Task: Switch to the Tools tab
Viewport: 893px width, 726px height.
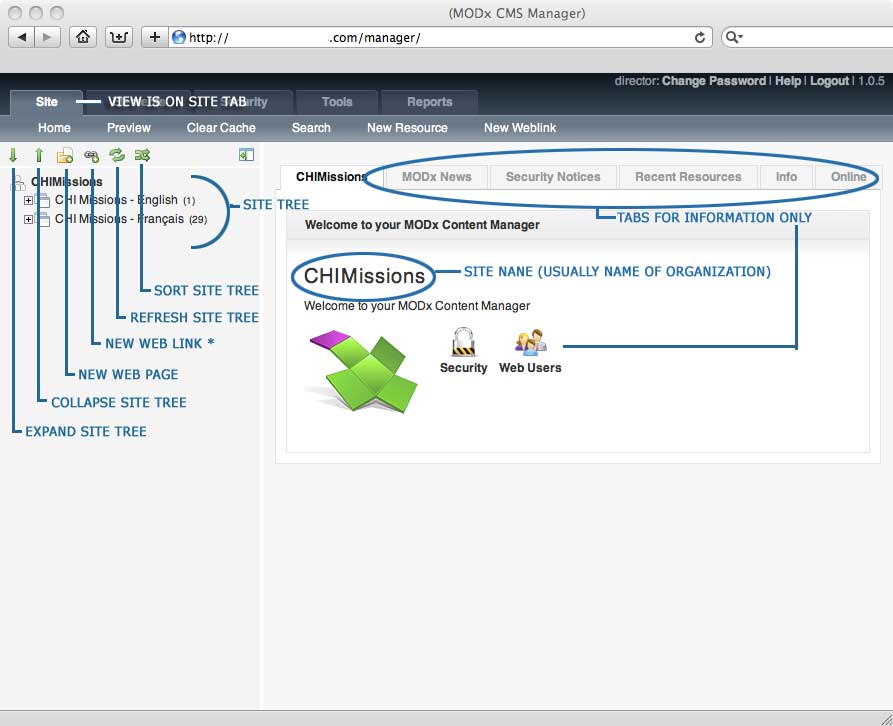Action: (337, 102)
